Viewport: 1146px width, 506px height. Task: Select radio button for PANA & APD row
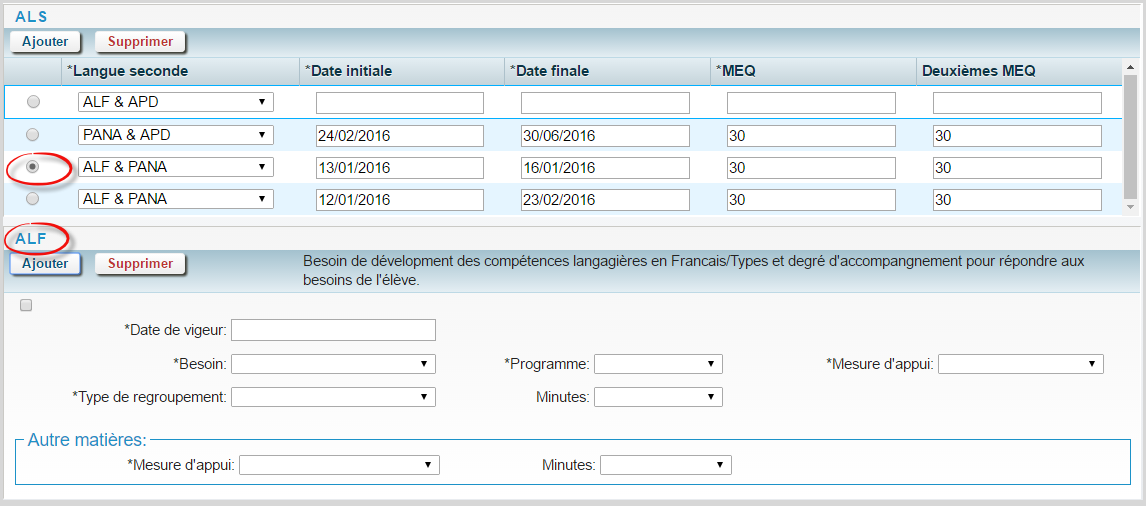click(33, 134)
